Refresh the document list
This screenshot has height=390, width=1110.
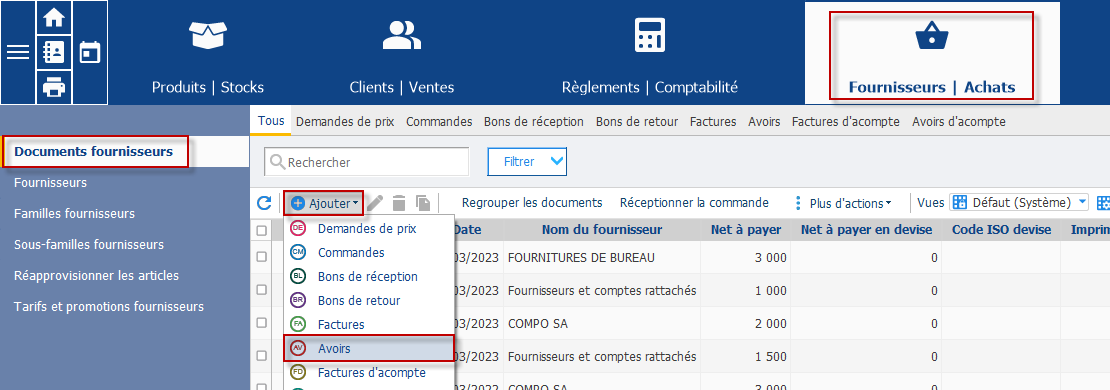coord(264,203)
